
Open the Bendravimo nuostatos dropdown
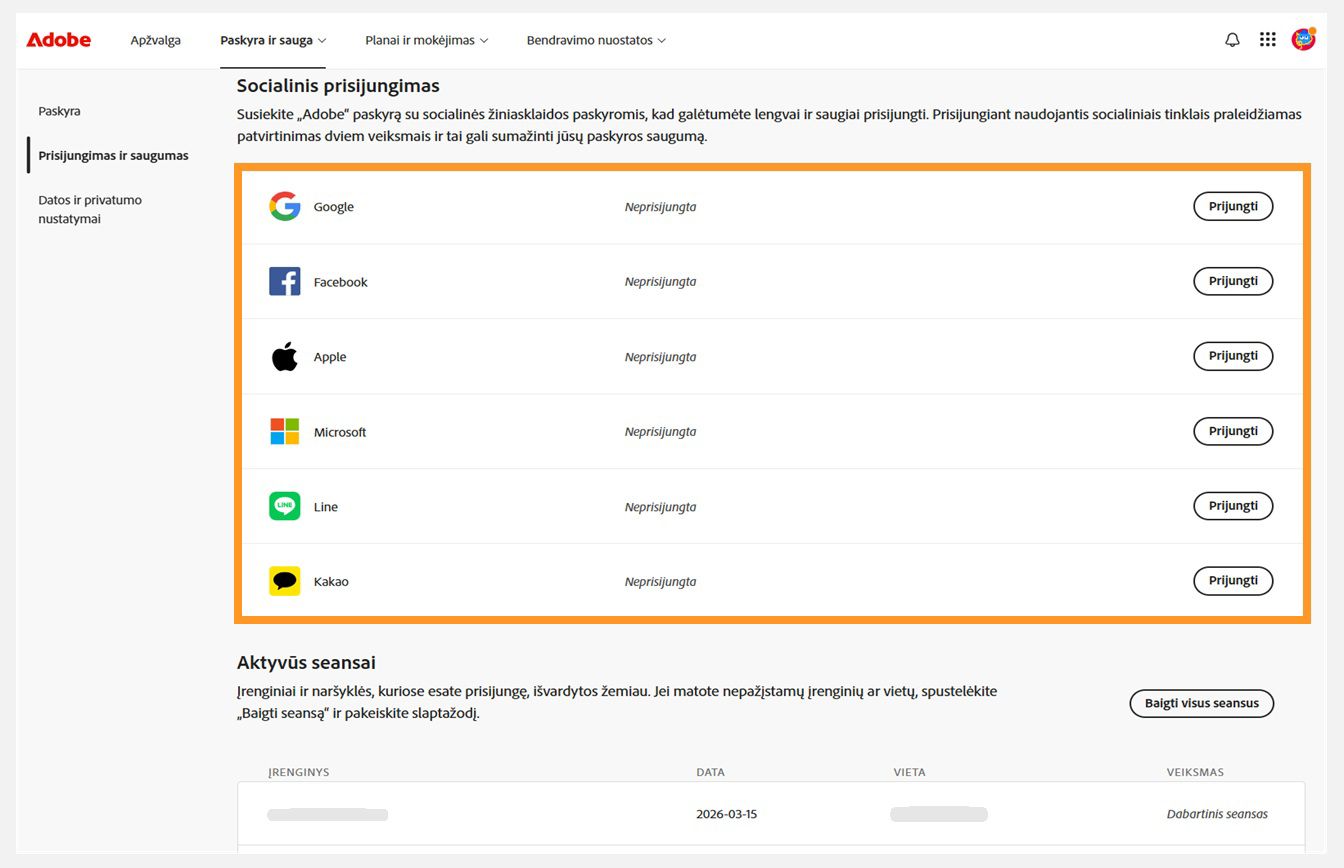pos(596,40)
